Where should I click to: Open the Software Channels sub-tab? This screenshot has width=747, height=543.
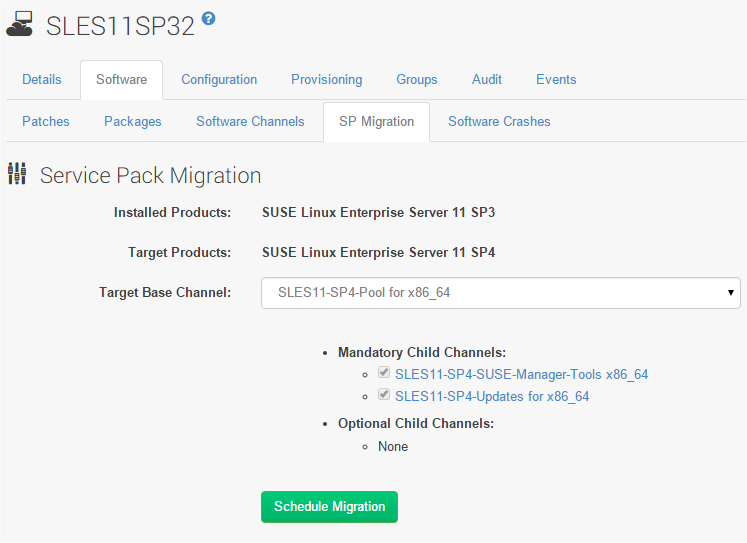[x=250, y=121]
